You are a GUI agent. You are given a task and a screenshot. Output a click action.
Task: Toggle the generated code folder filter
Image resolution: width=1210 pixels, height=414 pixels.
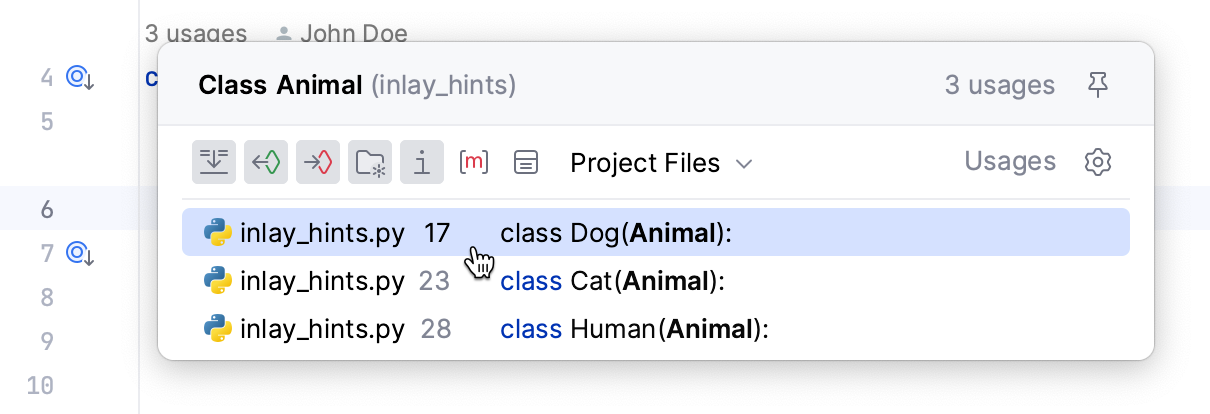[x=370, y=162]
